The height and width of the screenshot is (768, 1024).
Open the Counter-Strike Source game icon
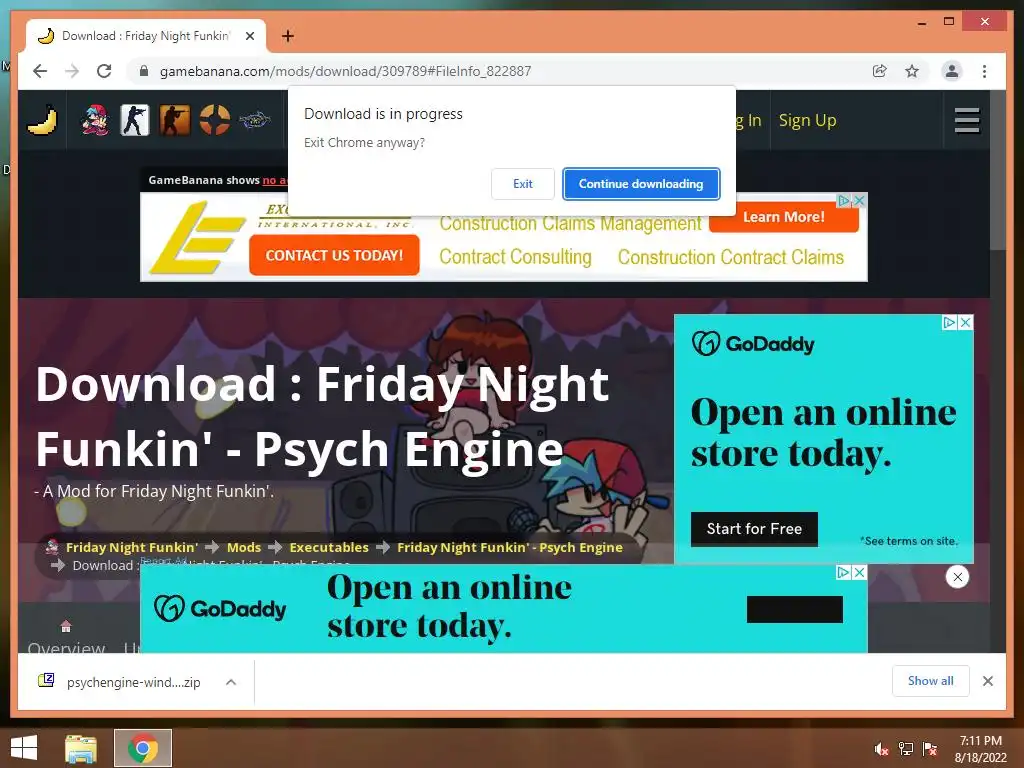click(175, 120)
